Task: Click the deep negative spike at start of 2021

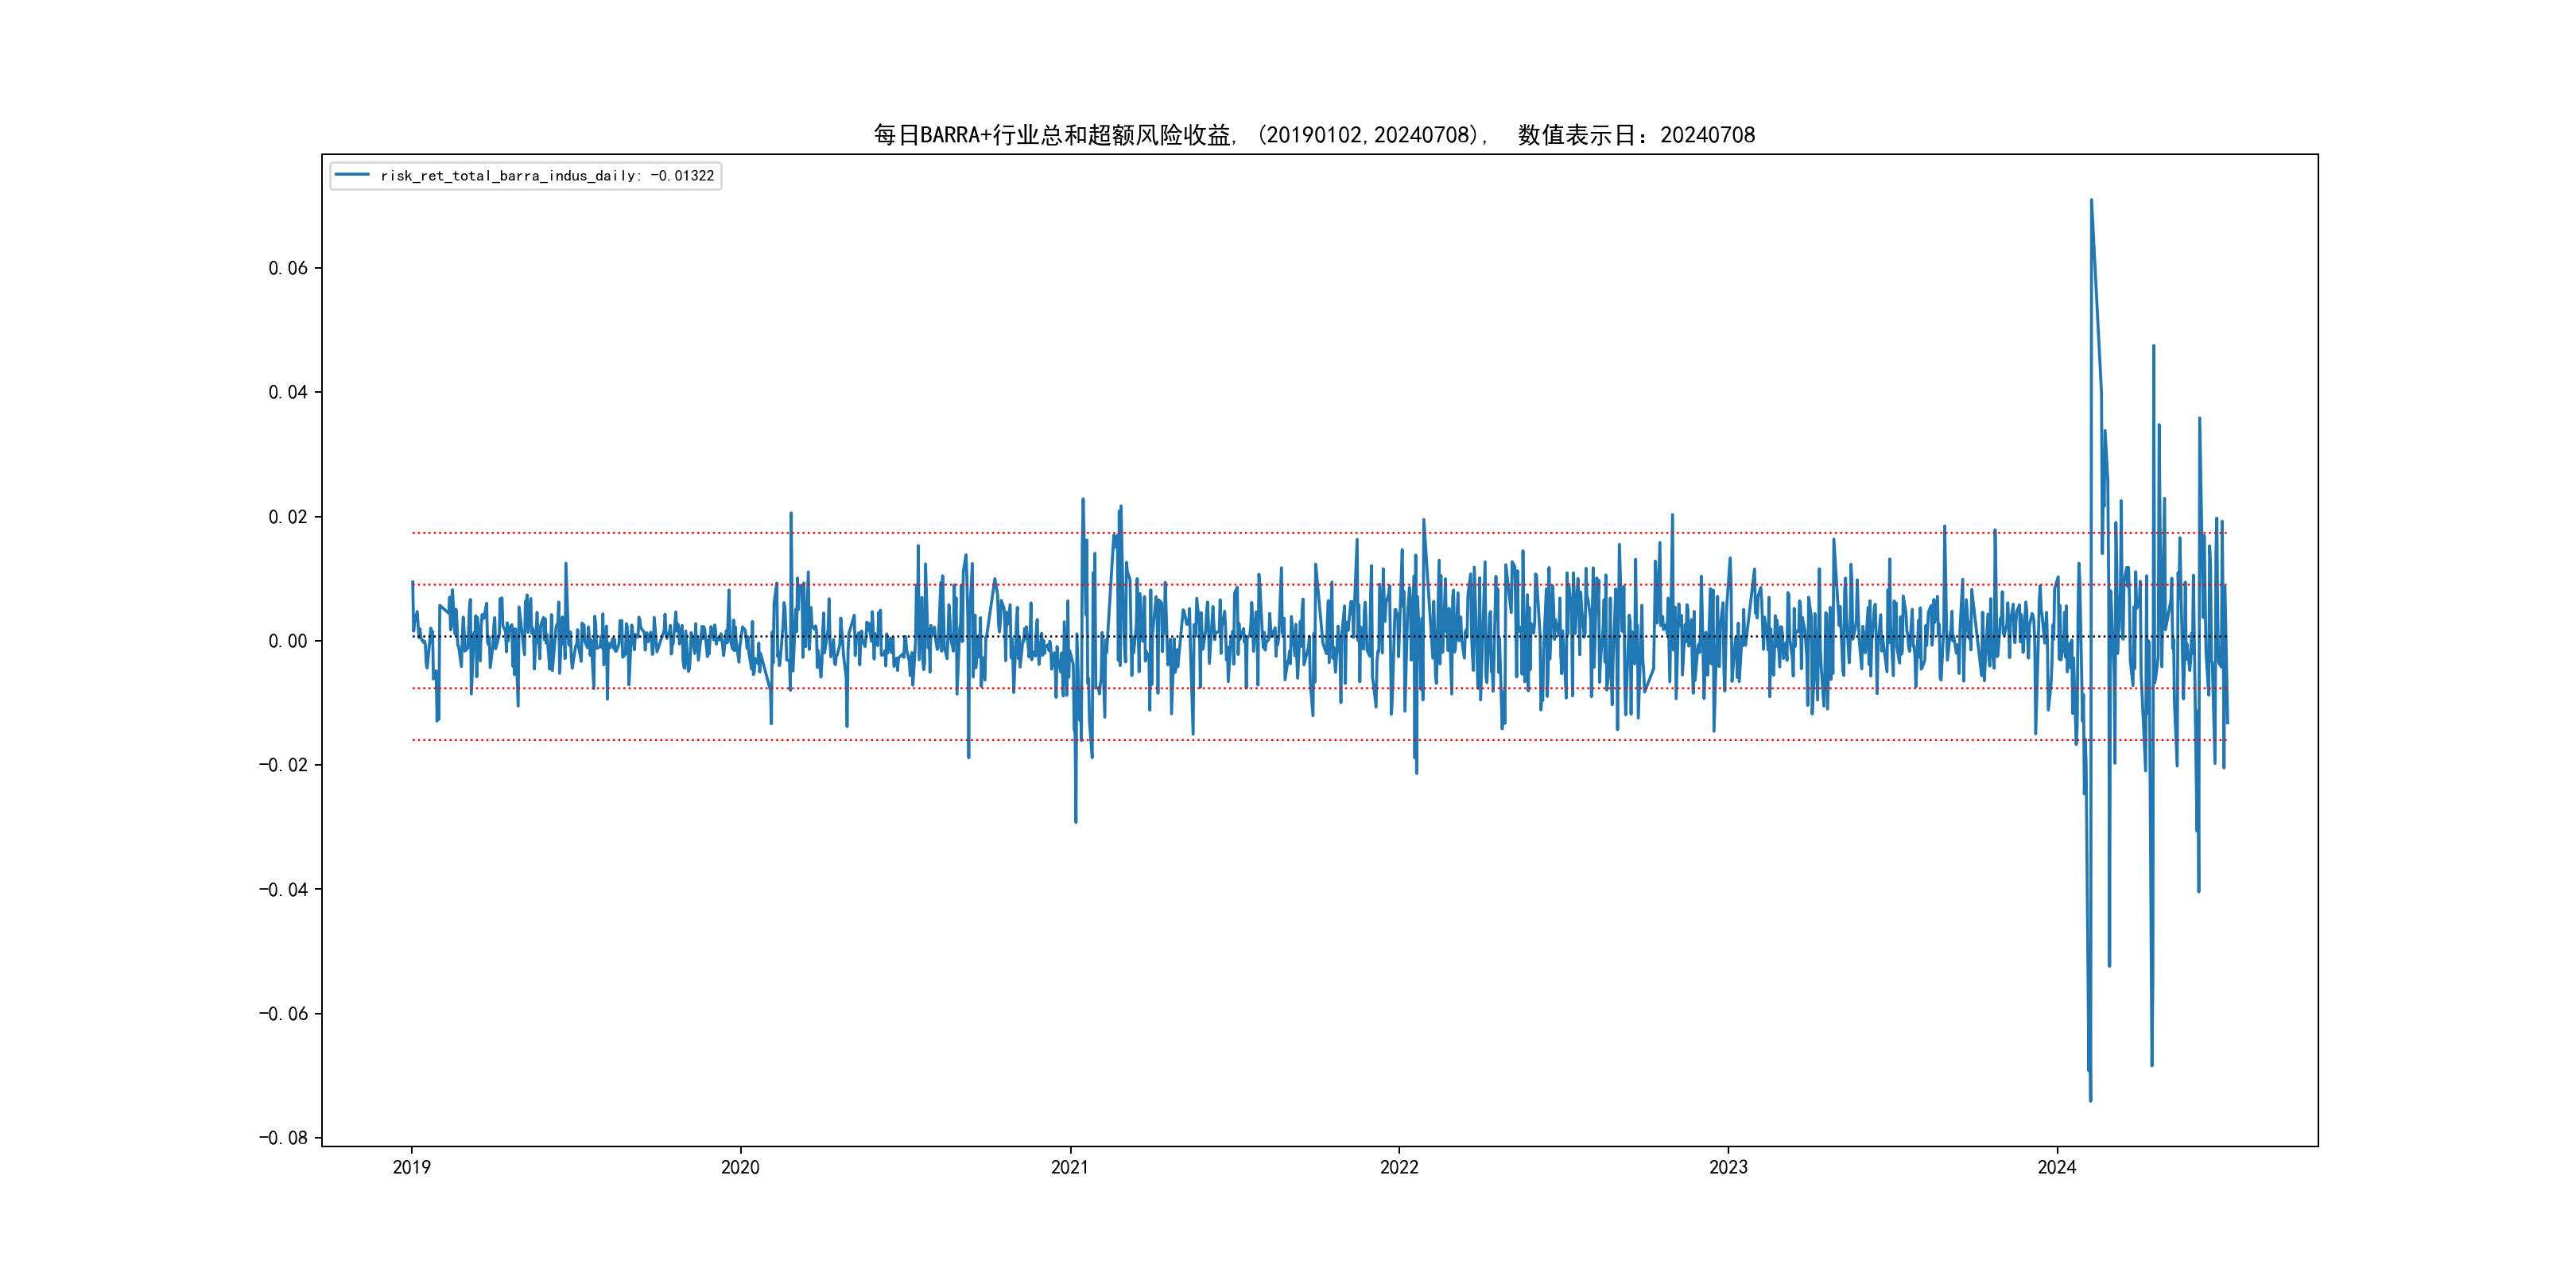Action: [x=1075, y=821]
